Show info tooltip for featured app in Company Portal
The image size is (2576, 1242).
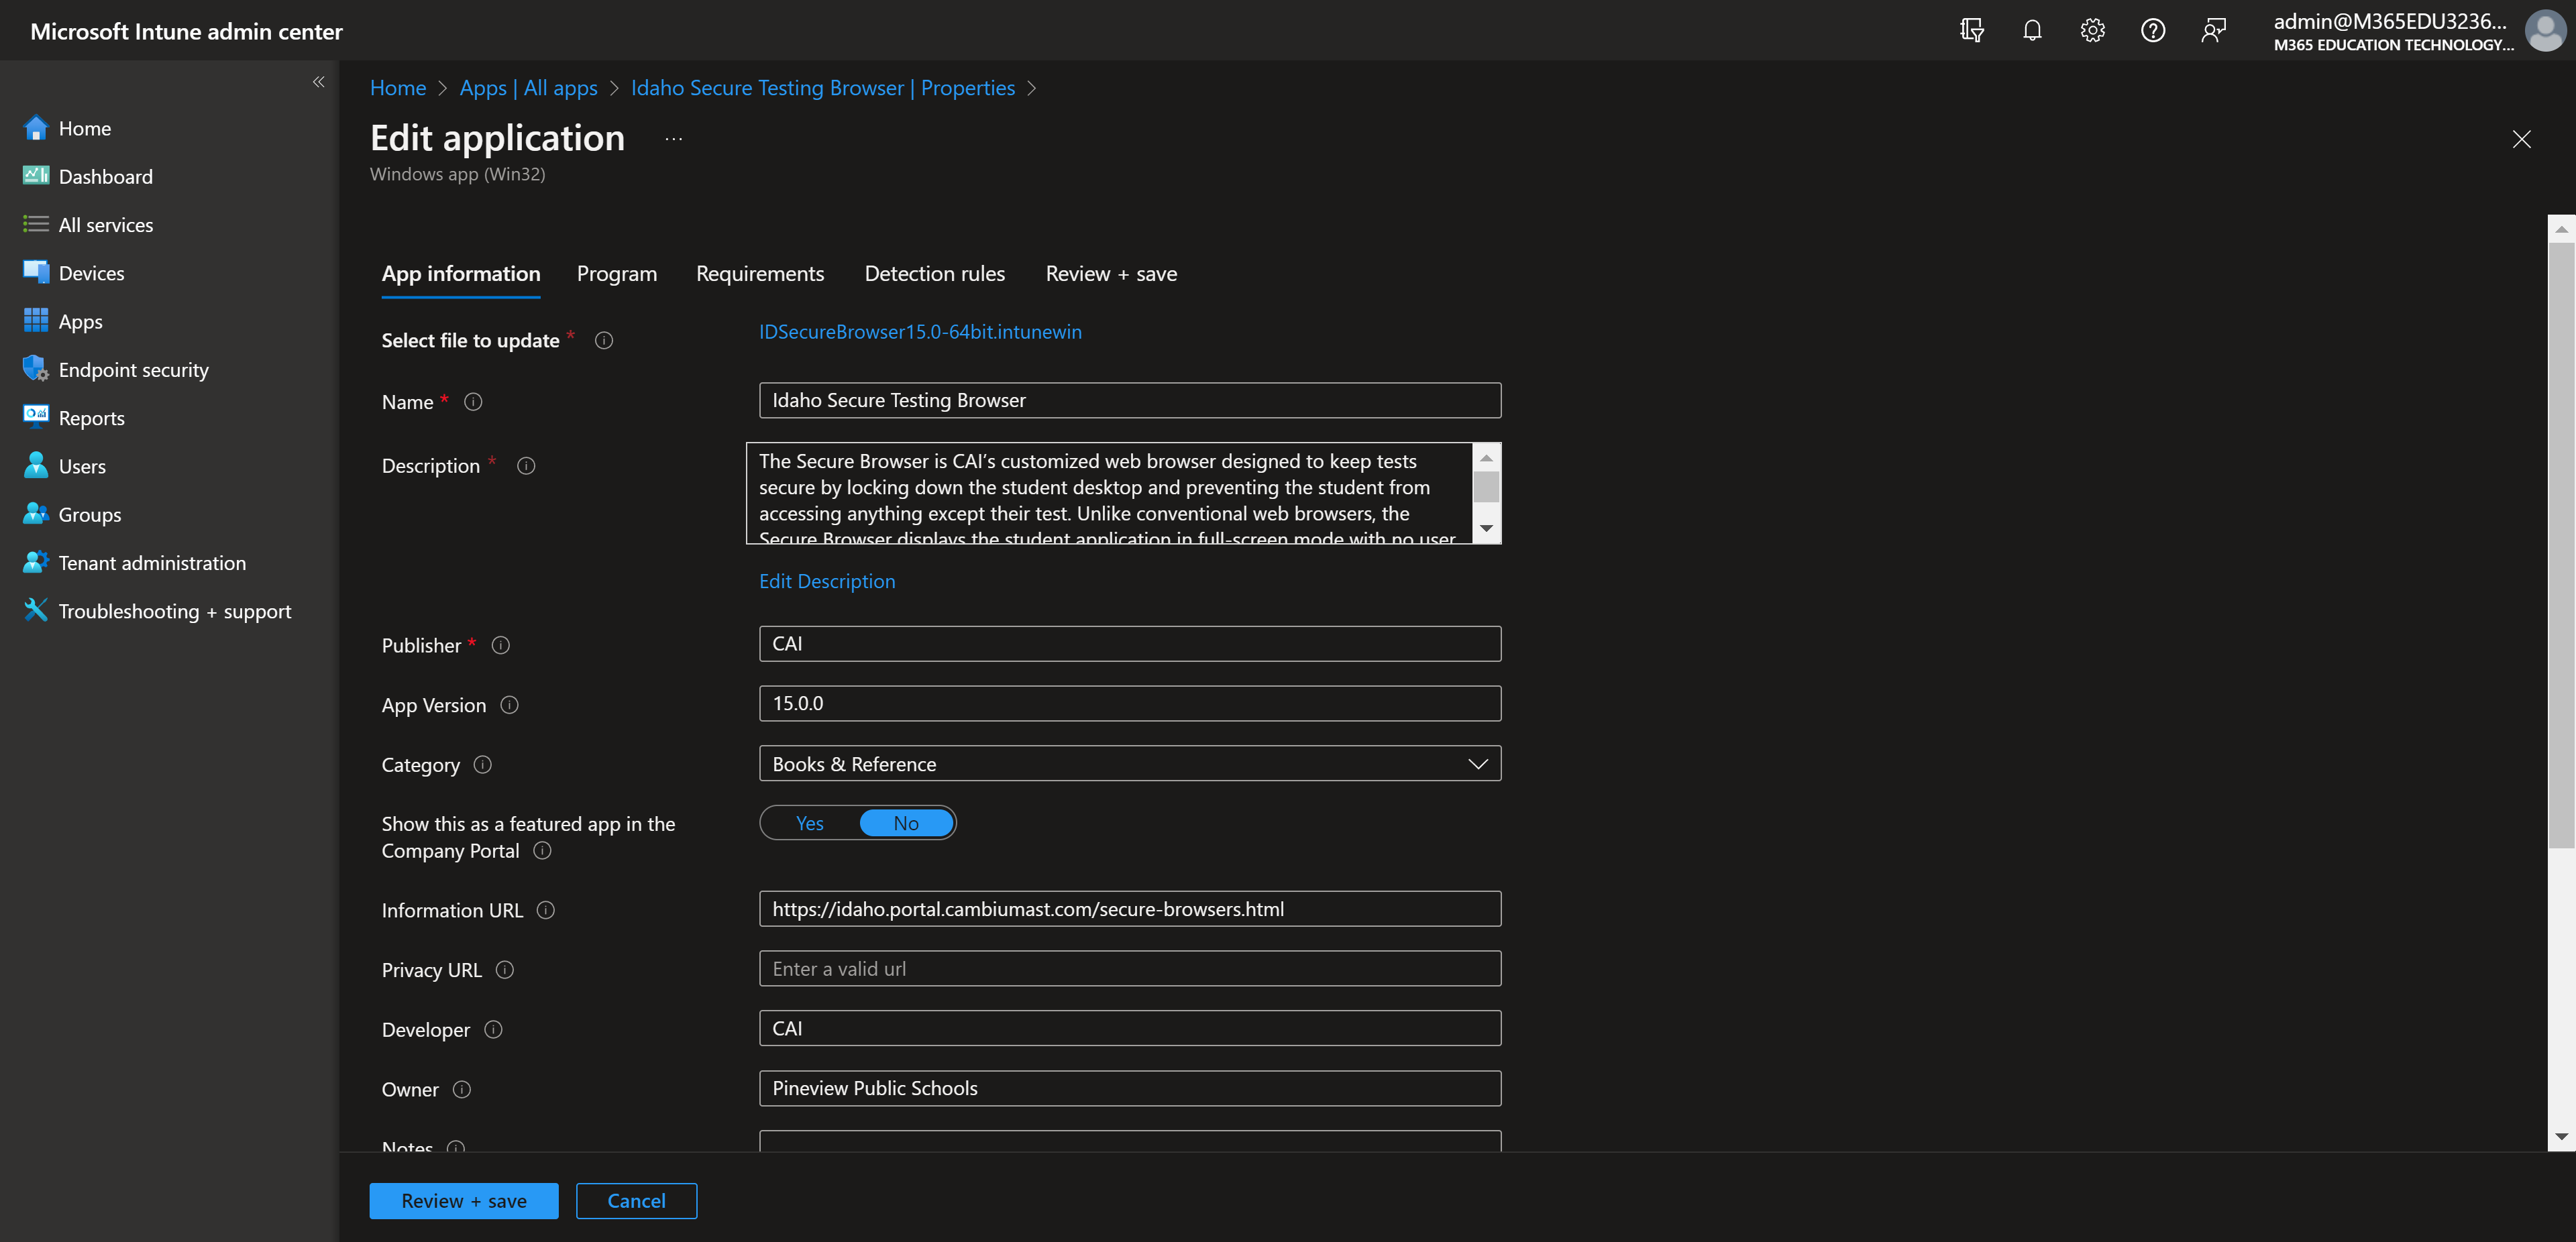[x=542, y=851]
